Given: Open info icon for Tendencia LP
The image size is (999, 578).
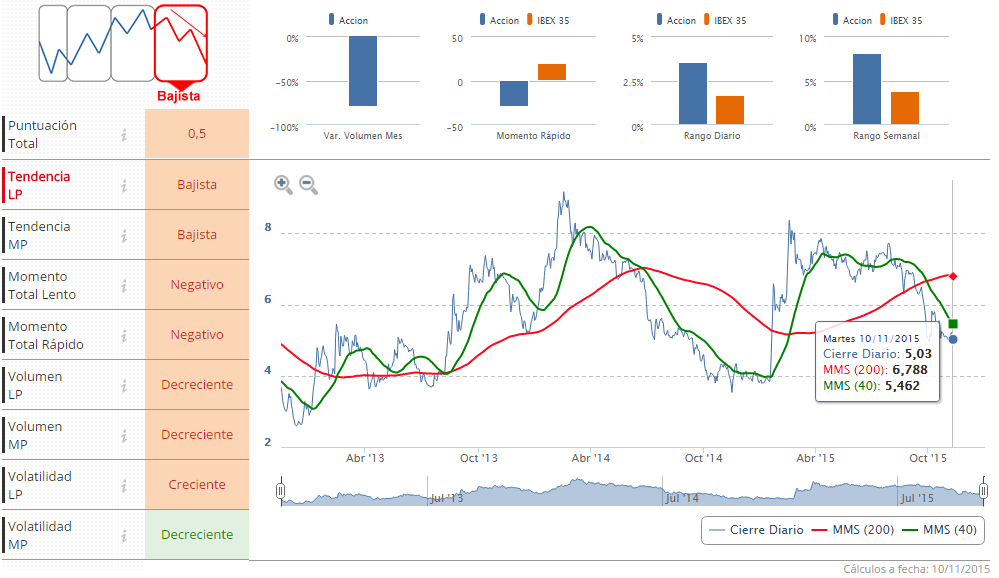Looking at the screenshot, I should click(124, 185).
